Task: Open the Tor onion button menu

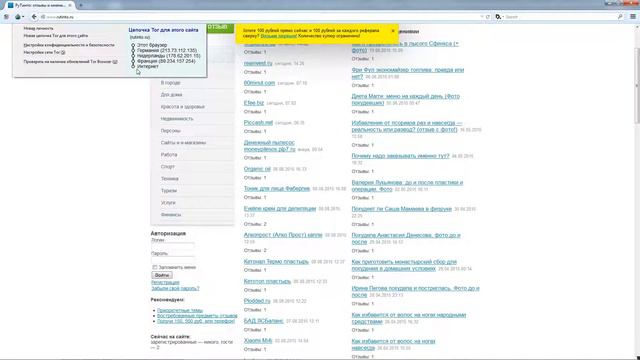Action: pos(19,17)
